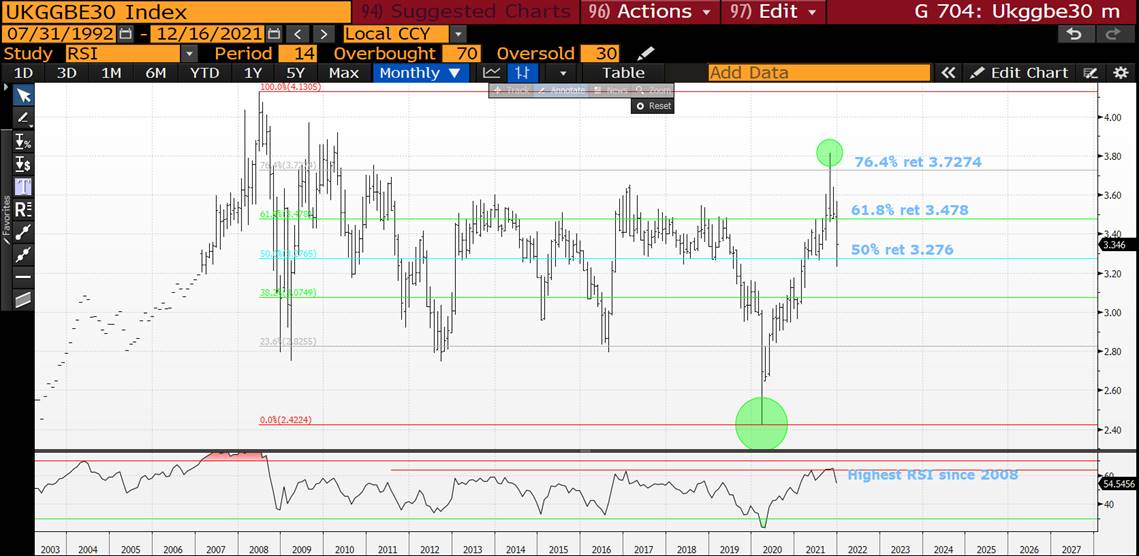
Task: Select the channel drawing tool
Action: click(x=24, y=299)
